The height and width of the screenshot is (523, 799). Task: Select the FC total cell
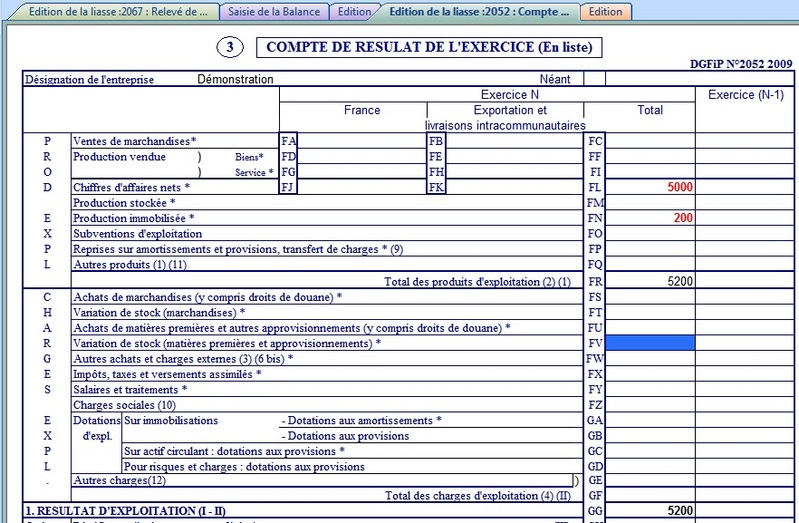[650, 141]
